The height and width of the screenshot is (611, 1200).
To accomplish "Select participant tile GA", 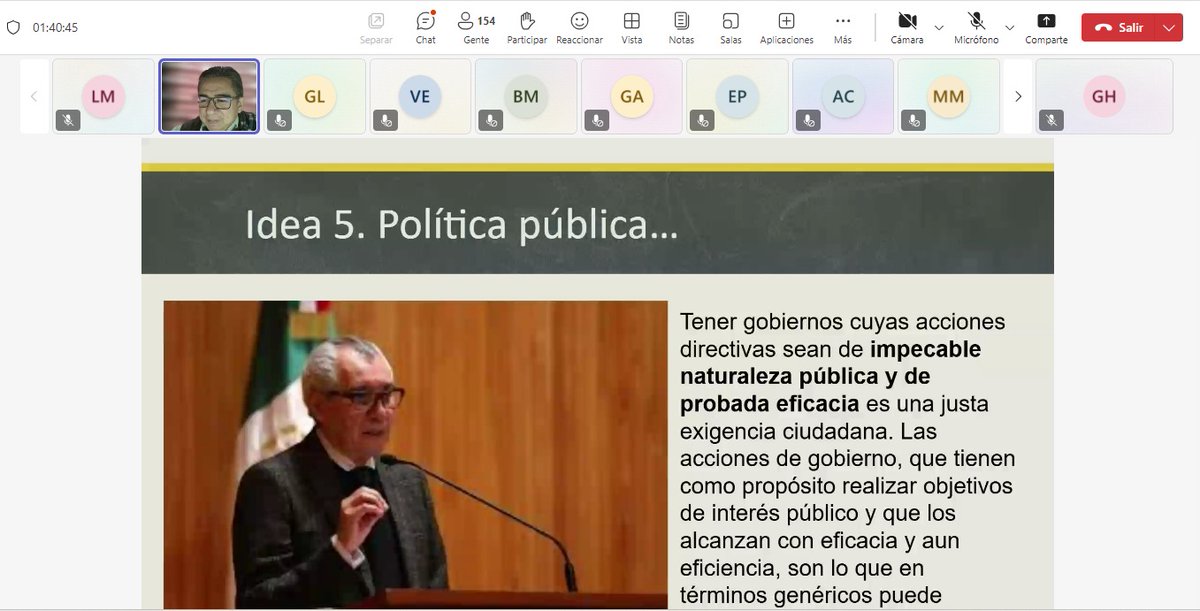I will 632,96.
